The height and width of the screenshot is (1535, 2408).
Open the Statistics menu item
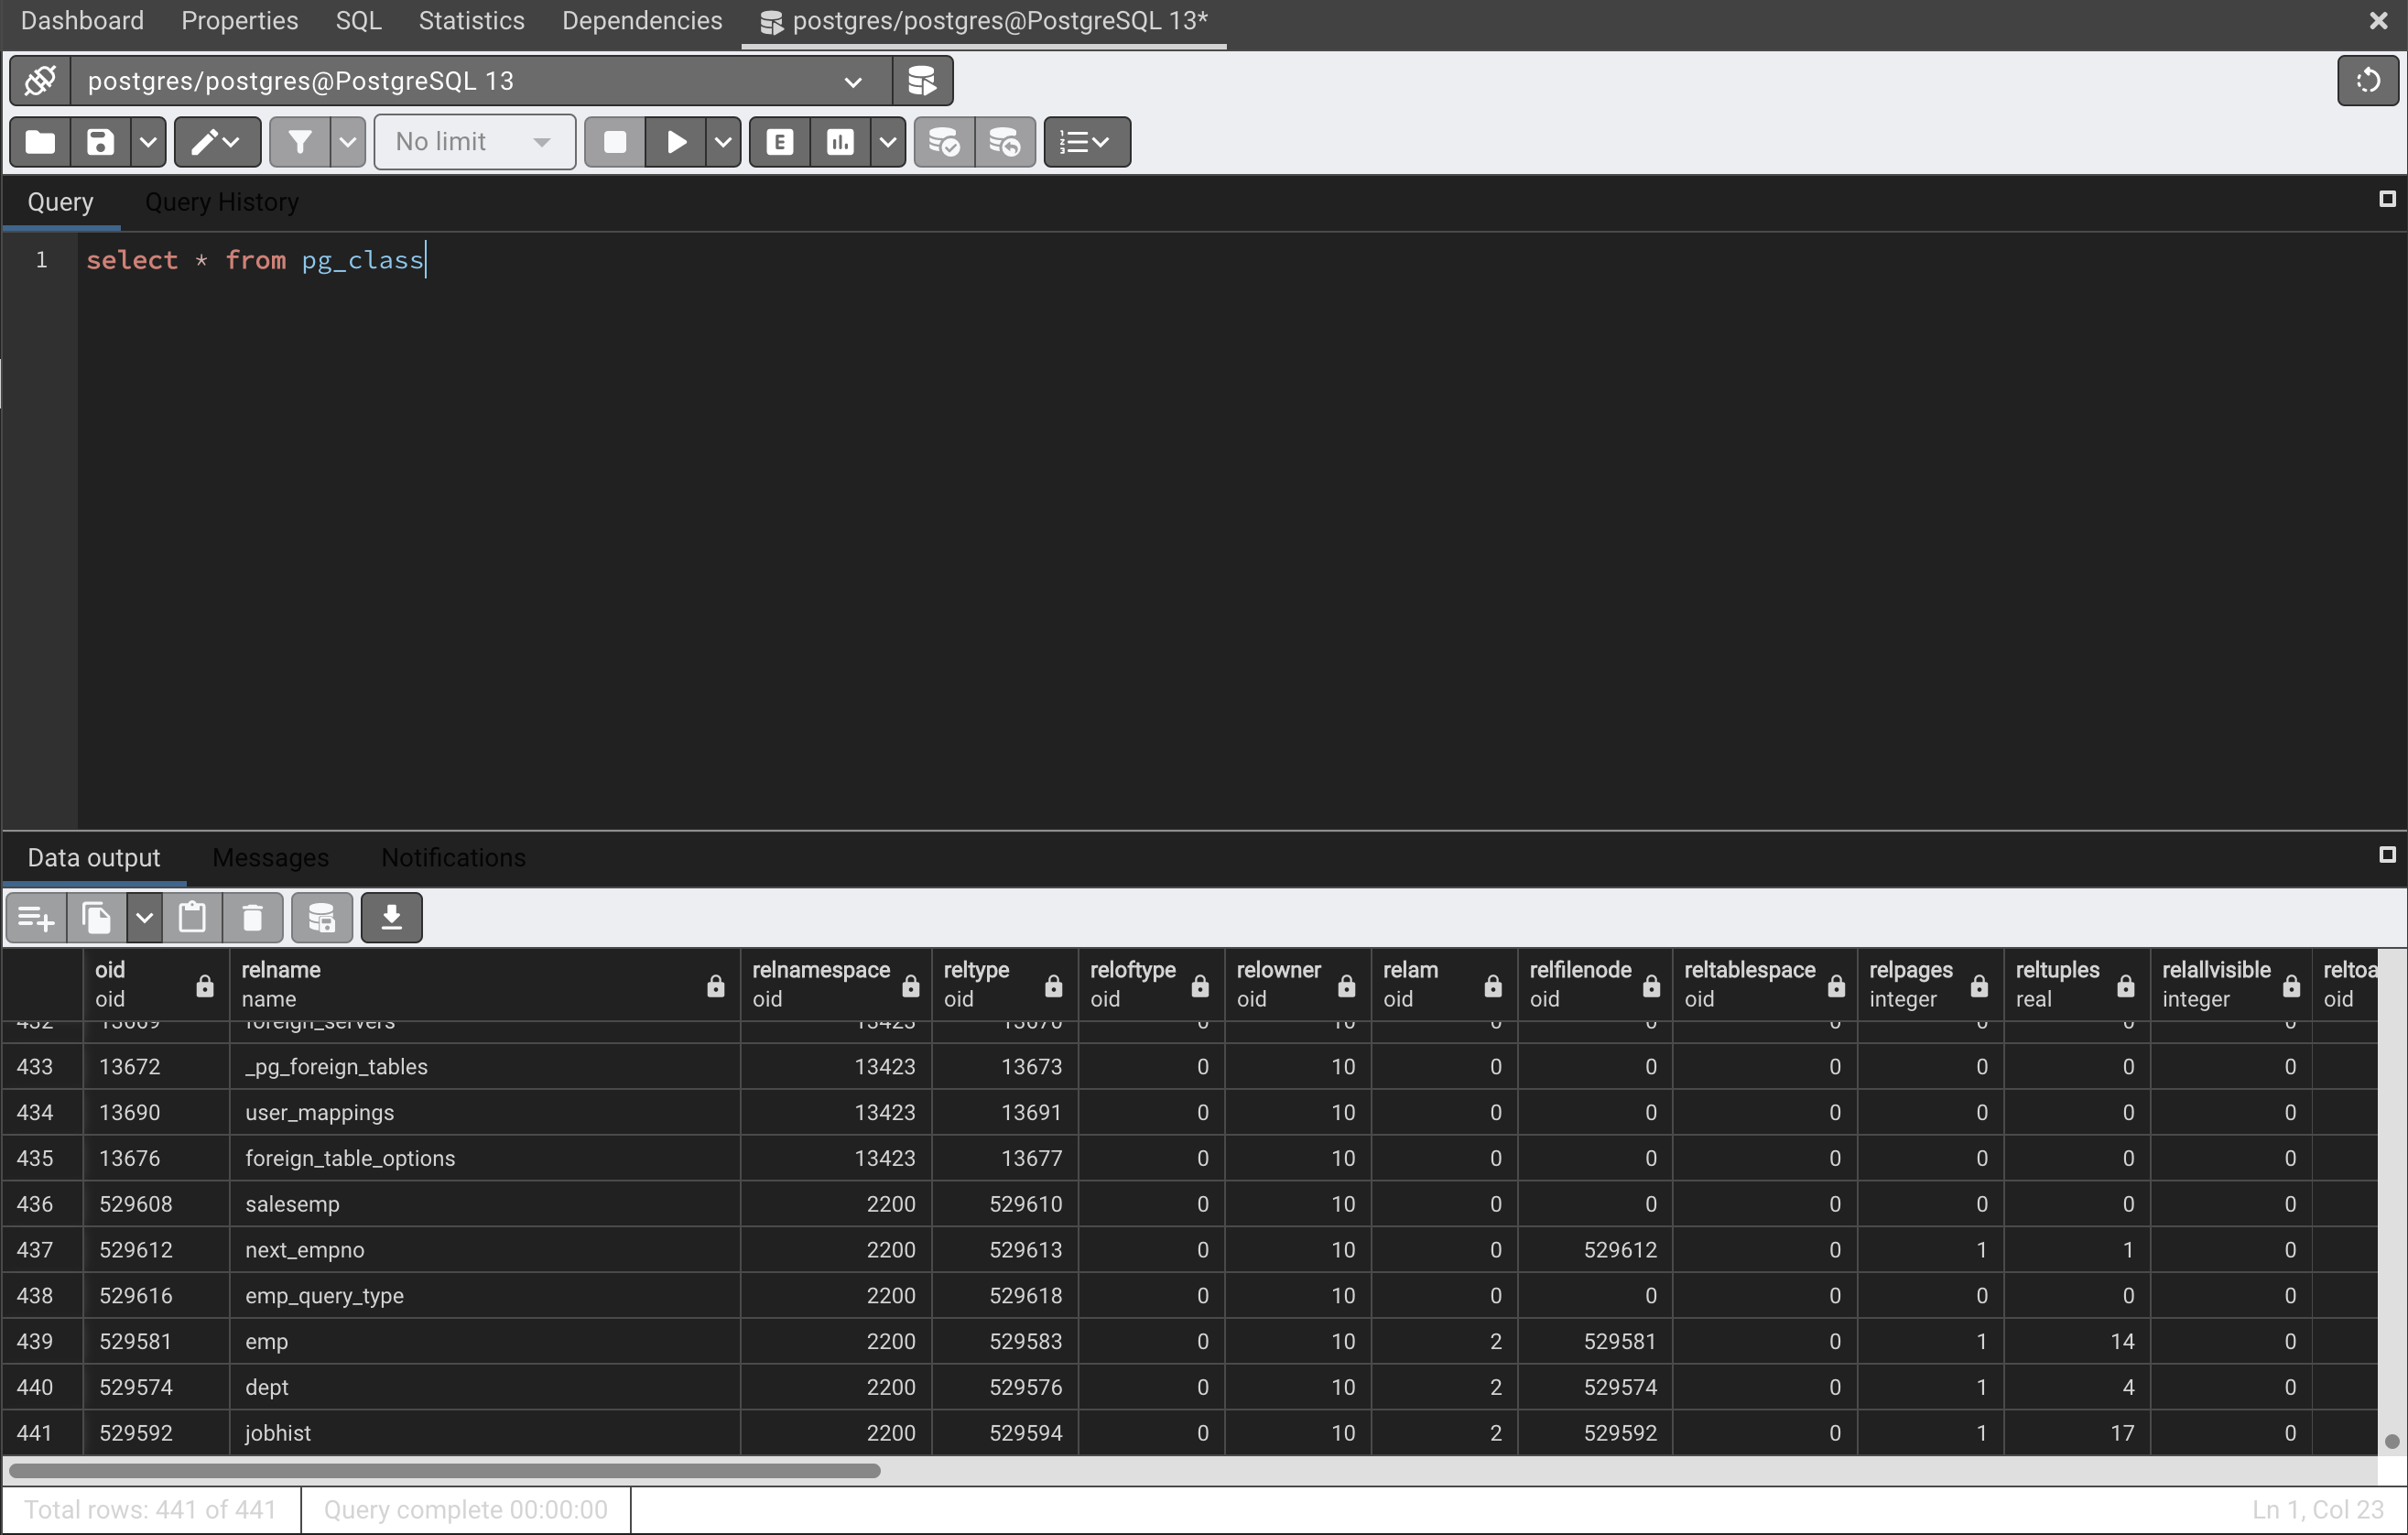(x=471, y=20)
